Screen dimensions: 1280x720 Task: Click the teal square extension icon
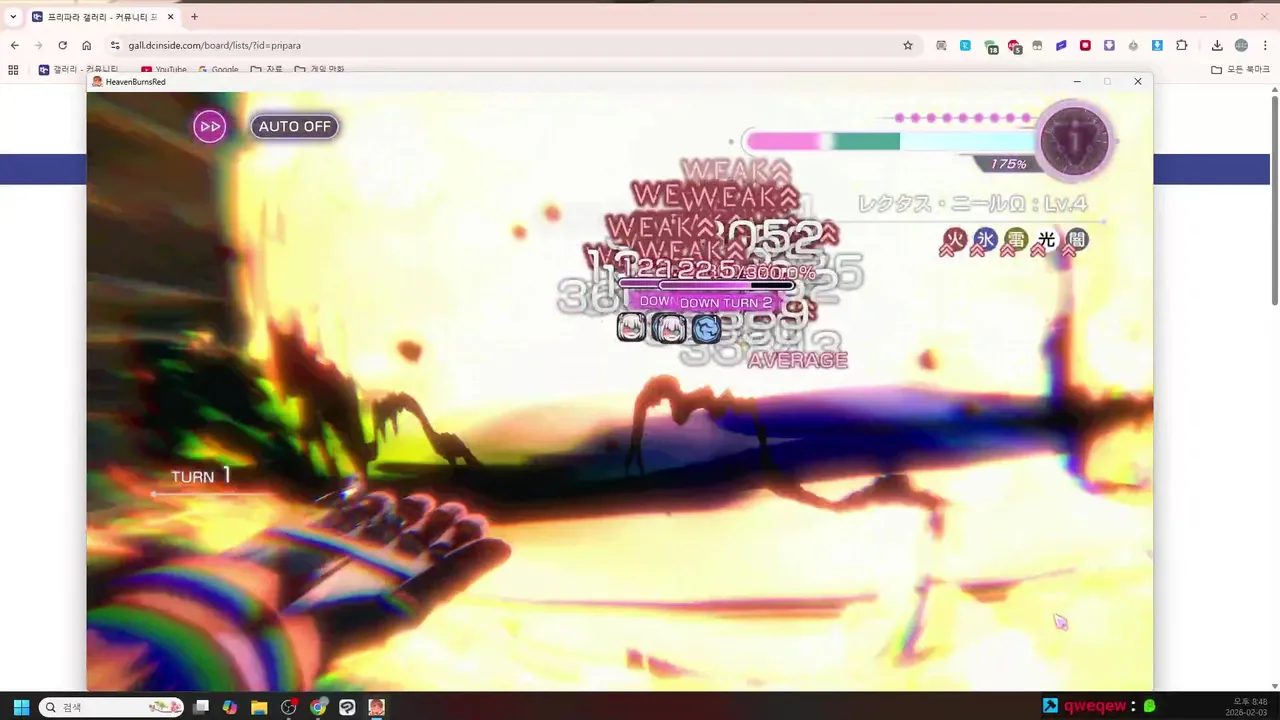coord(966,45)
